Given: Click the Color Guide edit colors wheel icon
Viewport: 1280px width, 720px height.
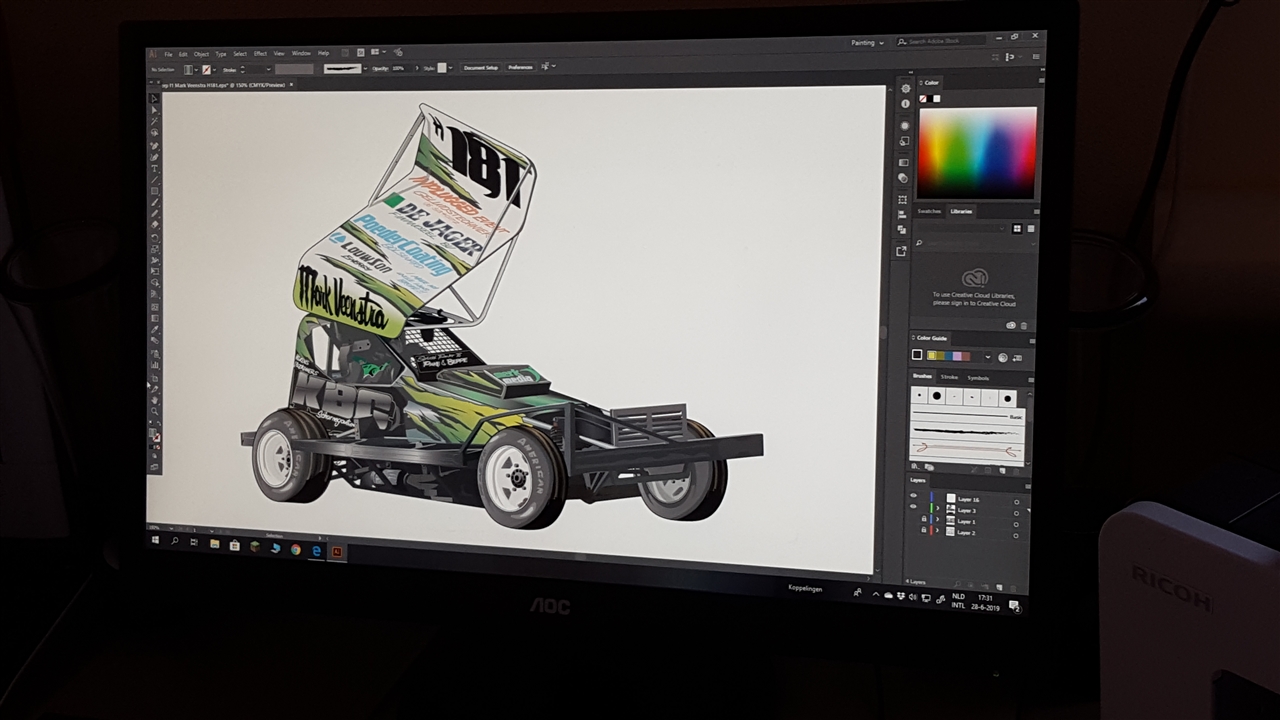Looking at the screenshot, I should [x=1002, y=357].
